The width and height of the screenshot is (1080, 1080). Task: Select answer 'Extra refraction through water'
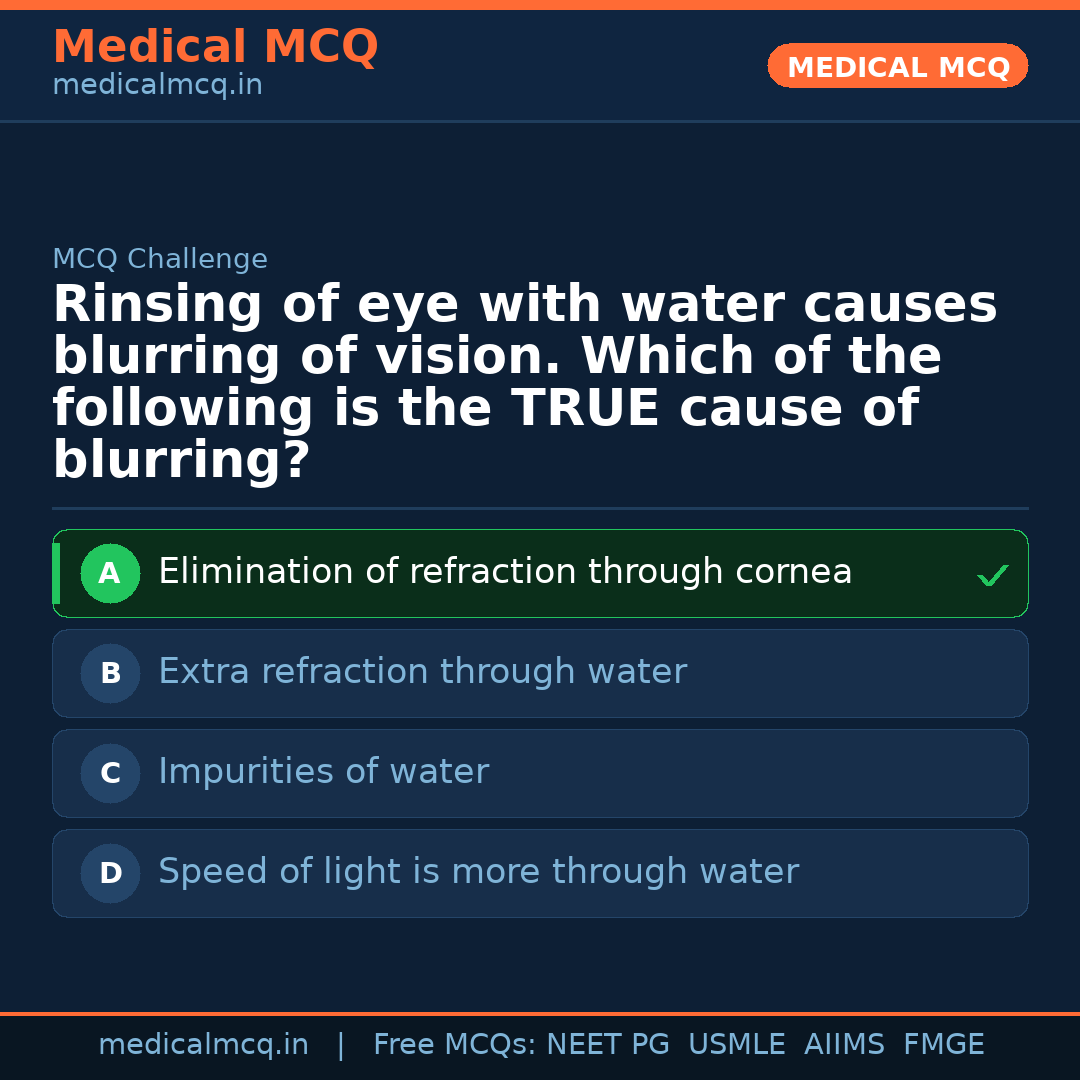(422, 672)
